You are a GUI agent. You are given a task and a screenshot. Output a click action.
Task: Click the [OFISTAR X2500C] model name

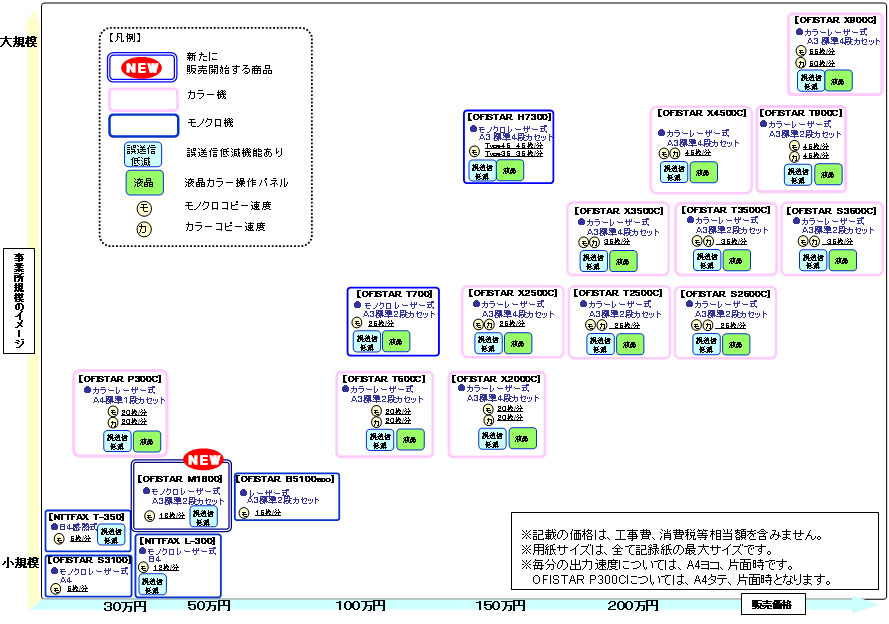[x=513, y=293]
